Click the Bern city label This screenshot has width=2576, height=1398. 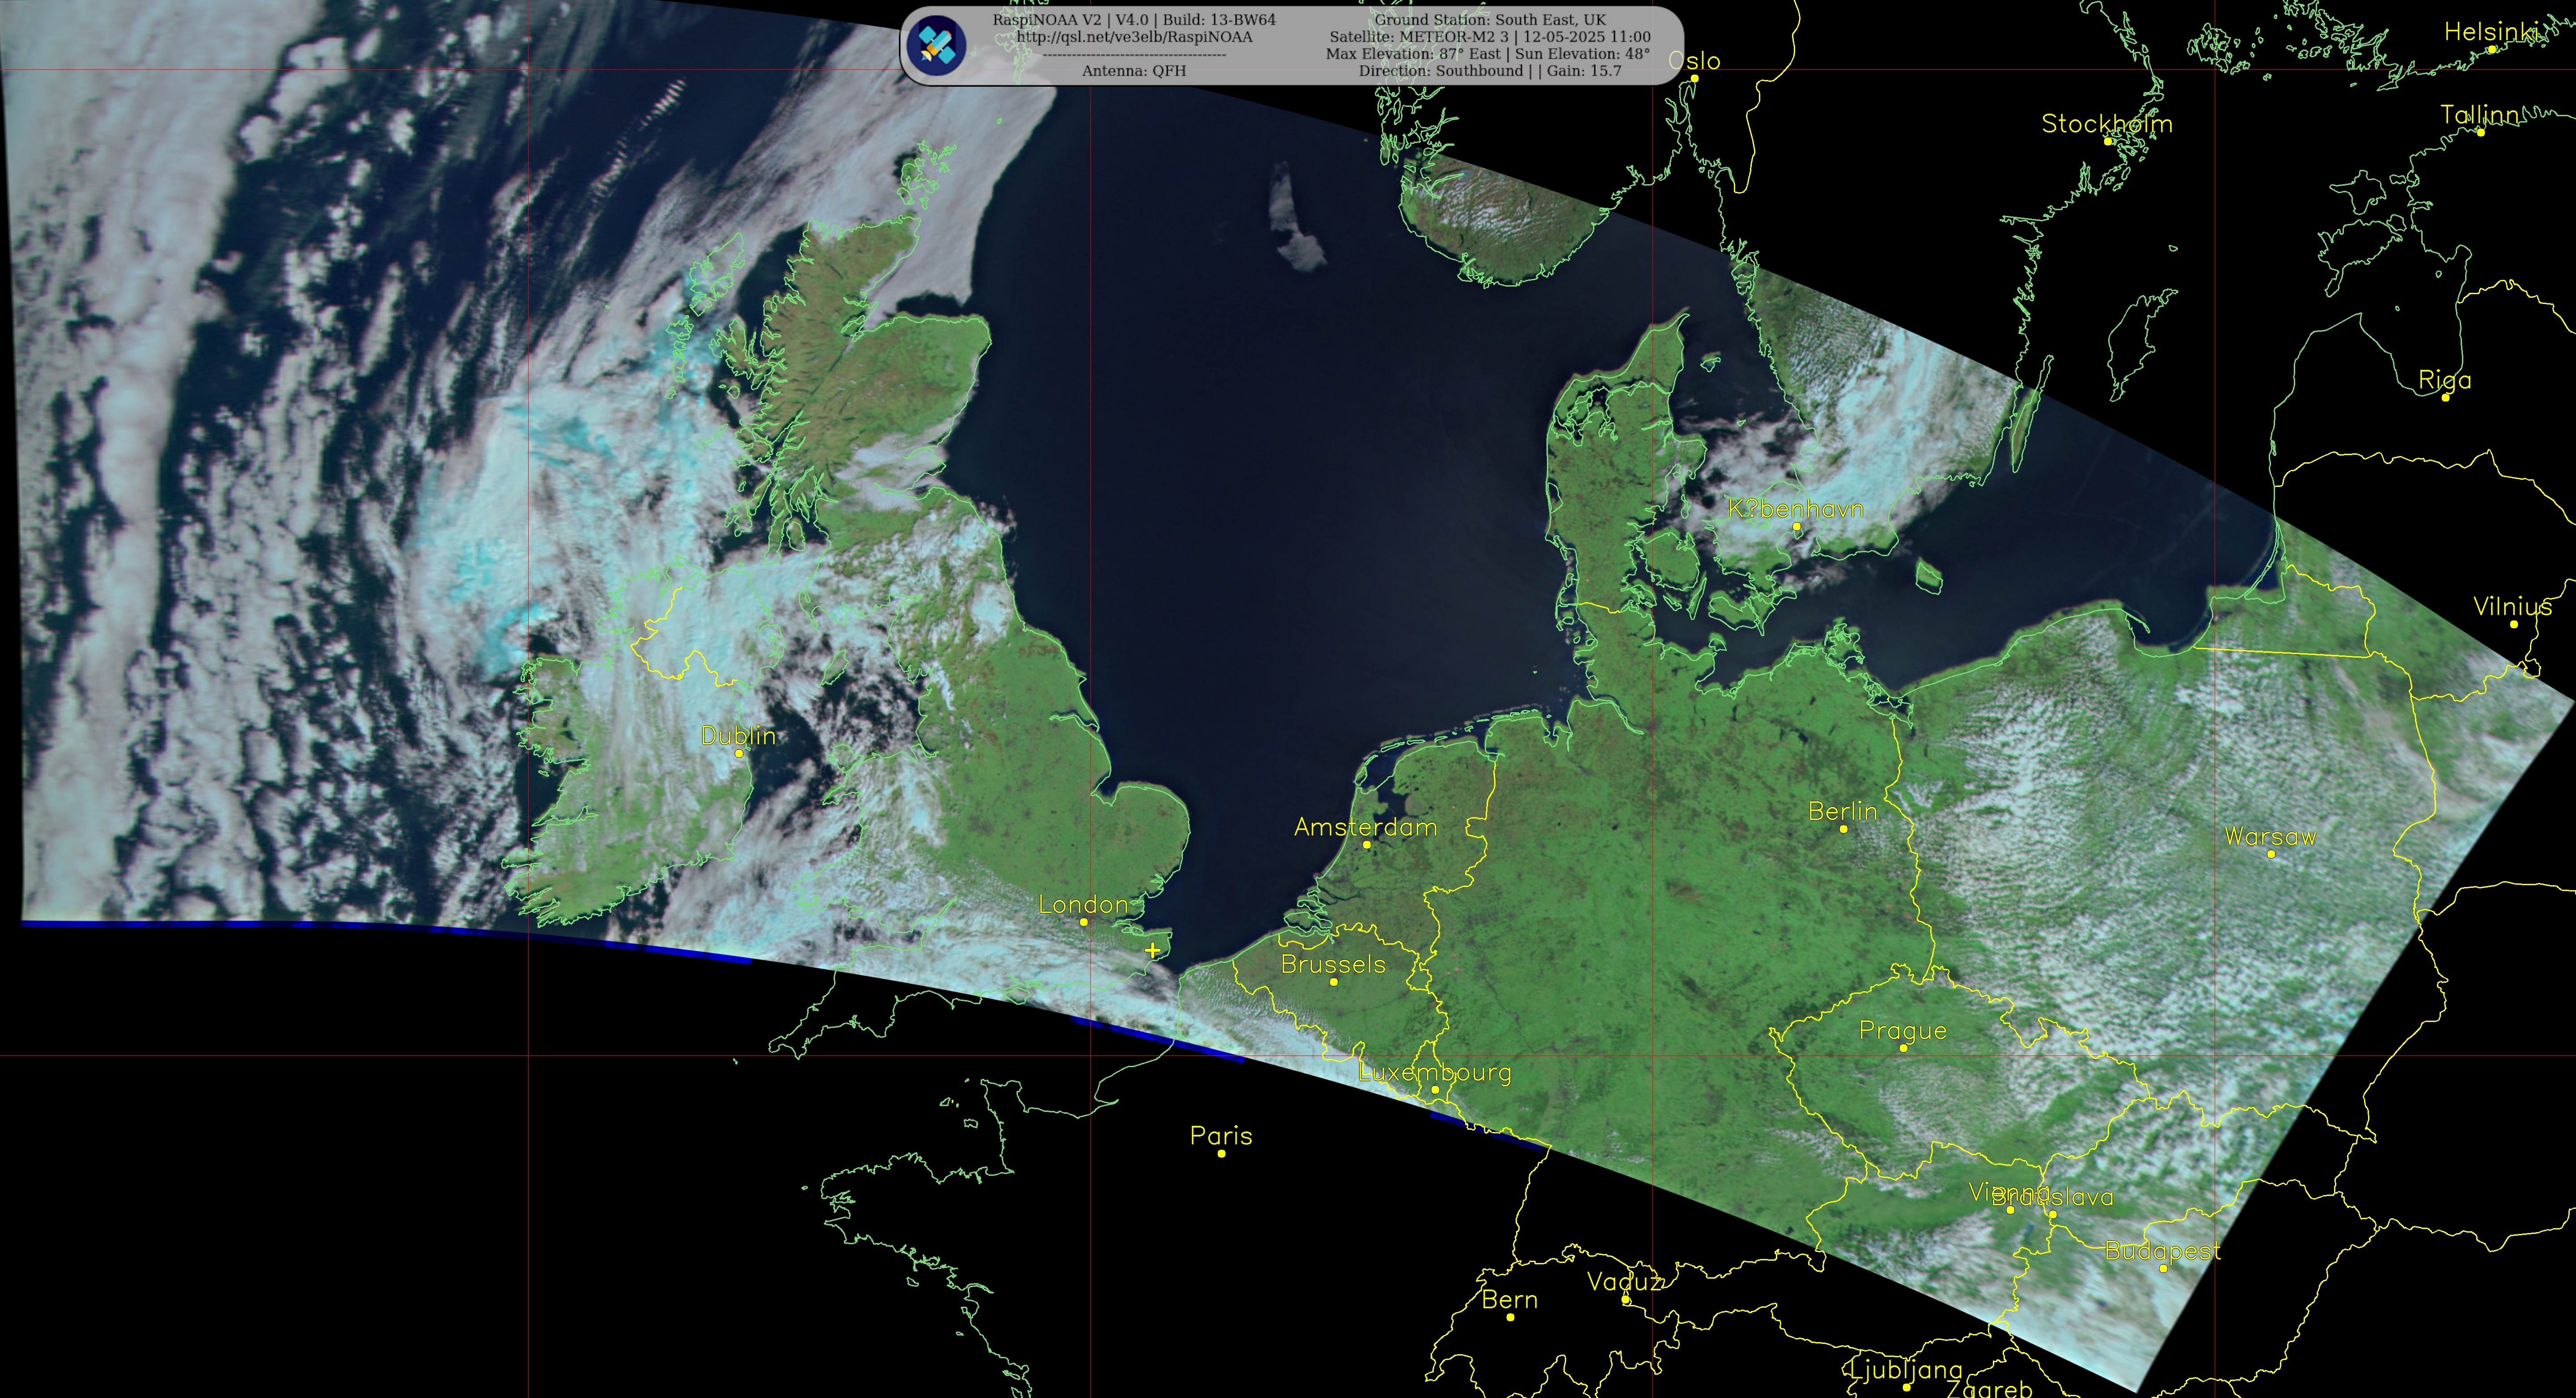pos(1509,1300)
